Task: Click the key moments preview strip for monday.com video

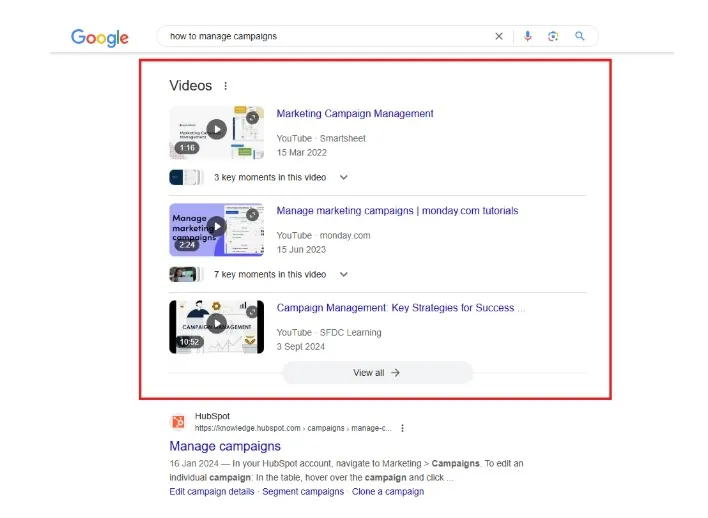Action: [x=186, y=275]
